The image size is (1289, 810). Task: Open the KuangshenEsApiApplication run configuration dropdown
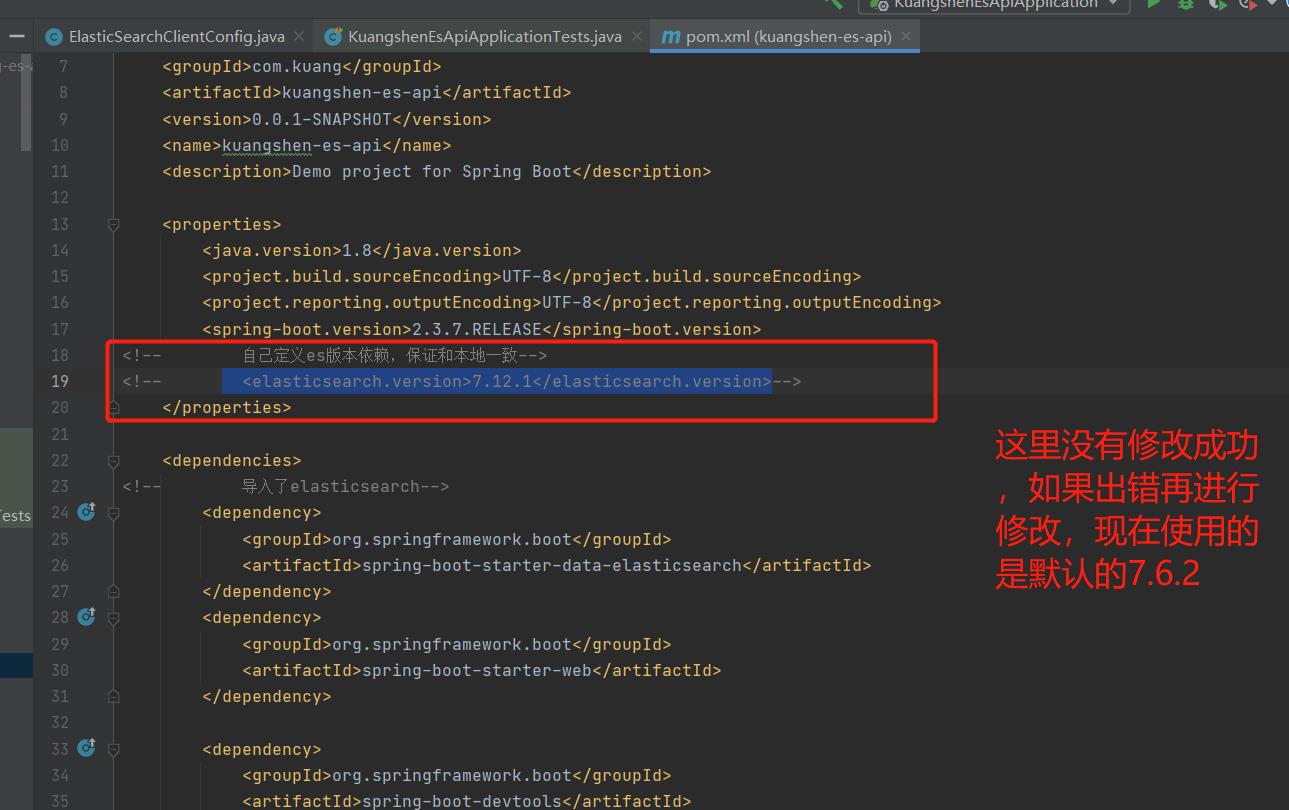coord(994,4)
